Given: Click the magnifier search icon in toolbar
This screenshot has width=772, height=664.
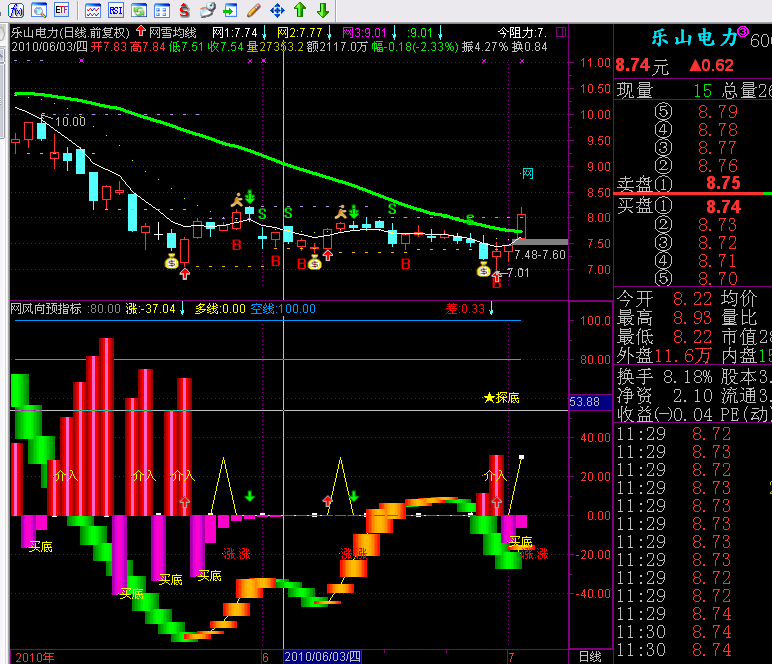Looking at the screenshot, I should 38,11.
